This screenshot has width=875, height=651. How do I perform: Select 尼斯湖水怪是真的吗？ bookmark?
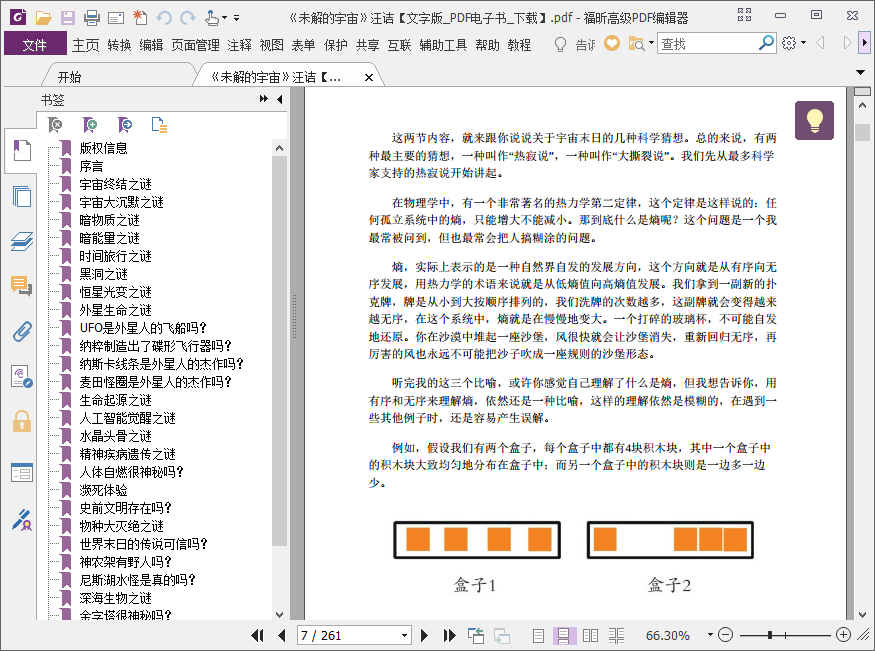[x=137, y=580]
